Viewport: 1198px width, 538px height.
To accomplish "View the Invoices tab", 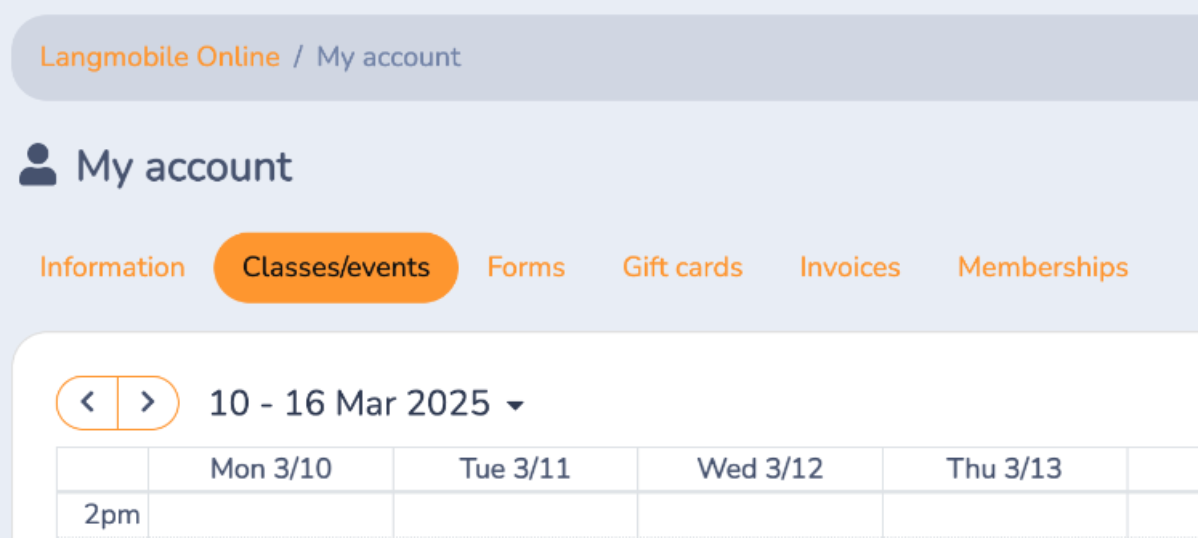I will 850,268.
